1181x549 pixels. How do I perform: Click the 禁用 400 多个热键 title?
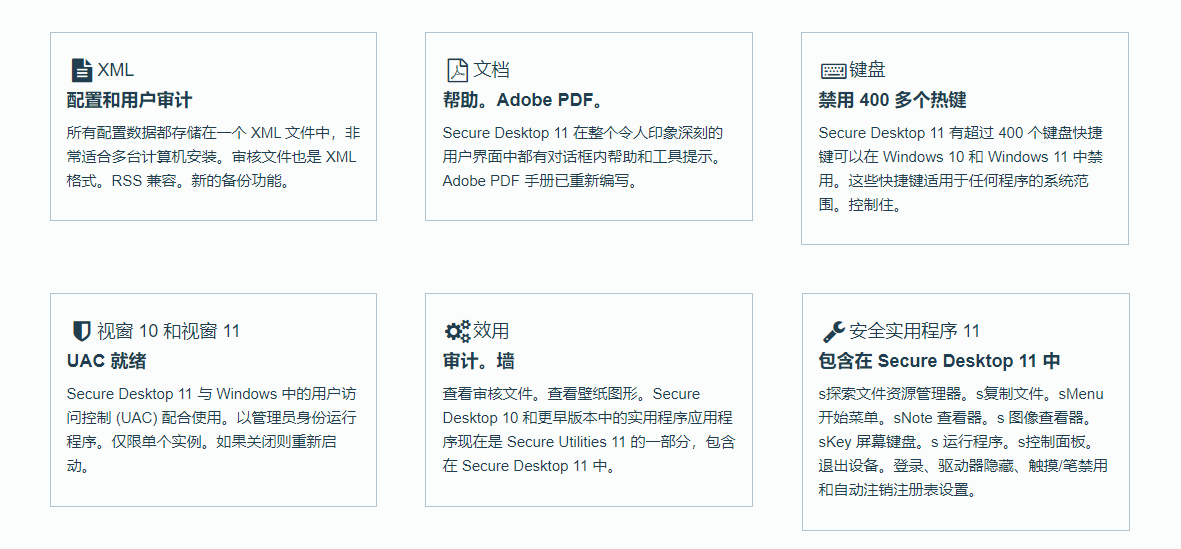click(x=892, y=100)
